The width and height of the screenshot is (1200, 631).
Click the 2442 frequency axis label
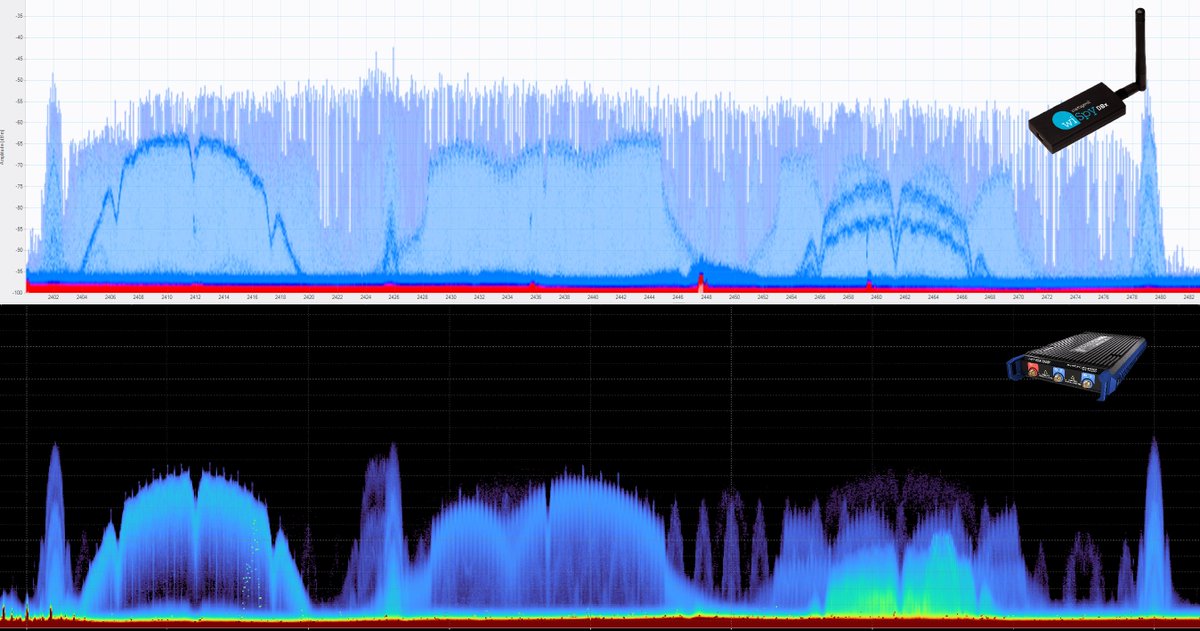tap(621, 297)
